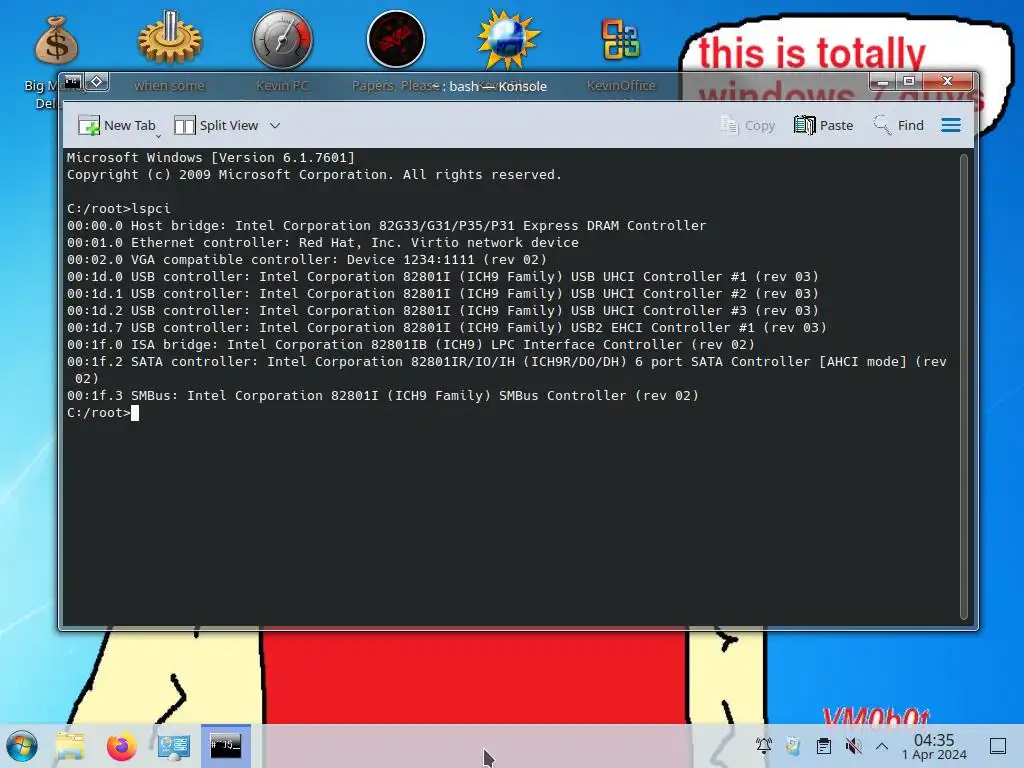The height and width of the screenshot is (768, 1024).
Task: Open the Konsole hamburger menu
Action: point(951,125)
